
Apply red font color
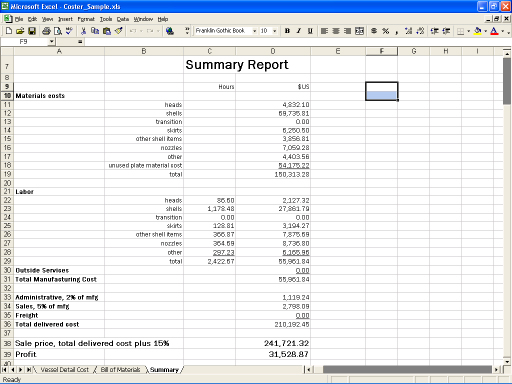point(495,31)
